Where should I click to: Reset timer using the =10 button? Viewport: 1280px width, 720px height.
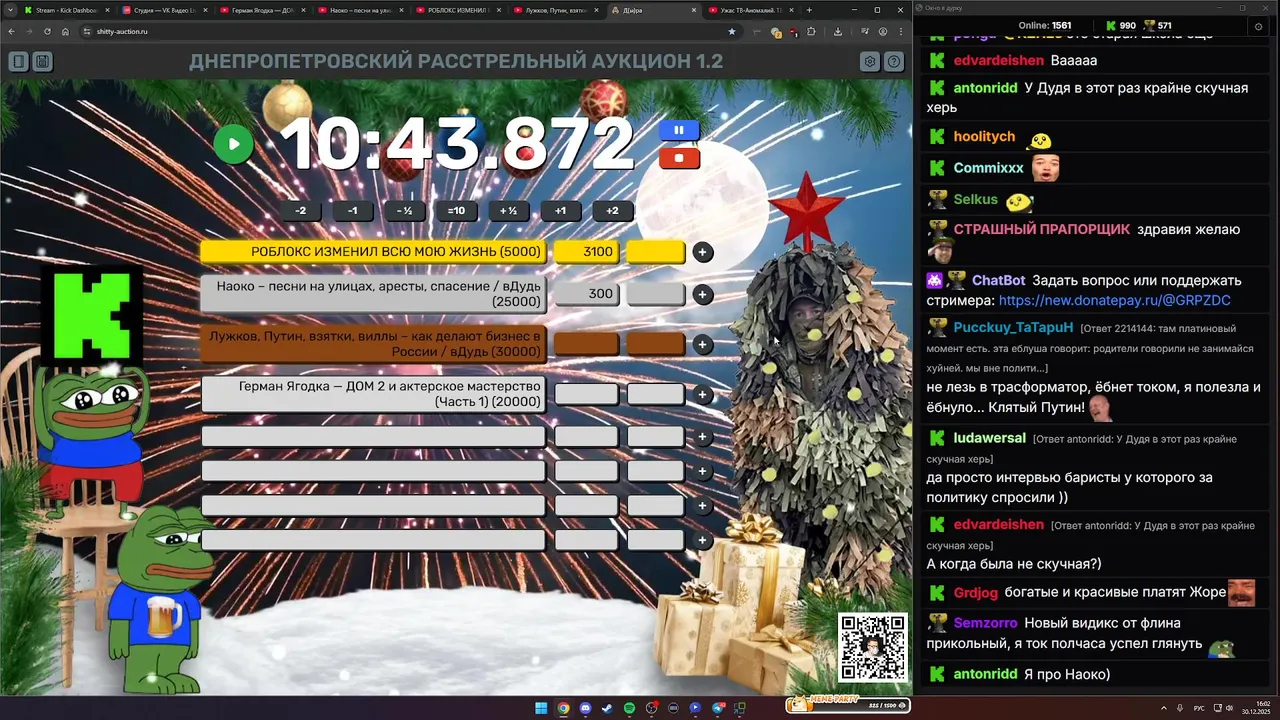[456, 211]
